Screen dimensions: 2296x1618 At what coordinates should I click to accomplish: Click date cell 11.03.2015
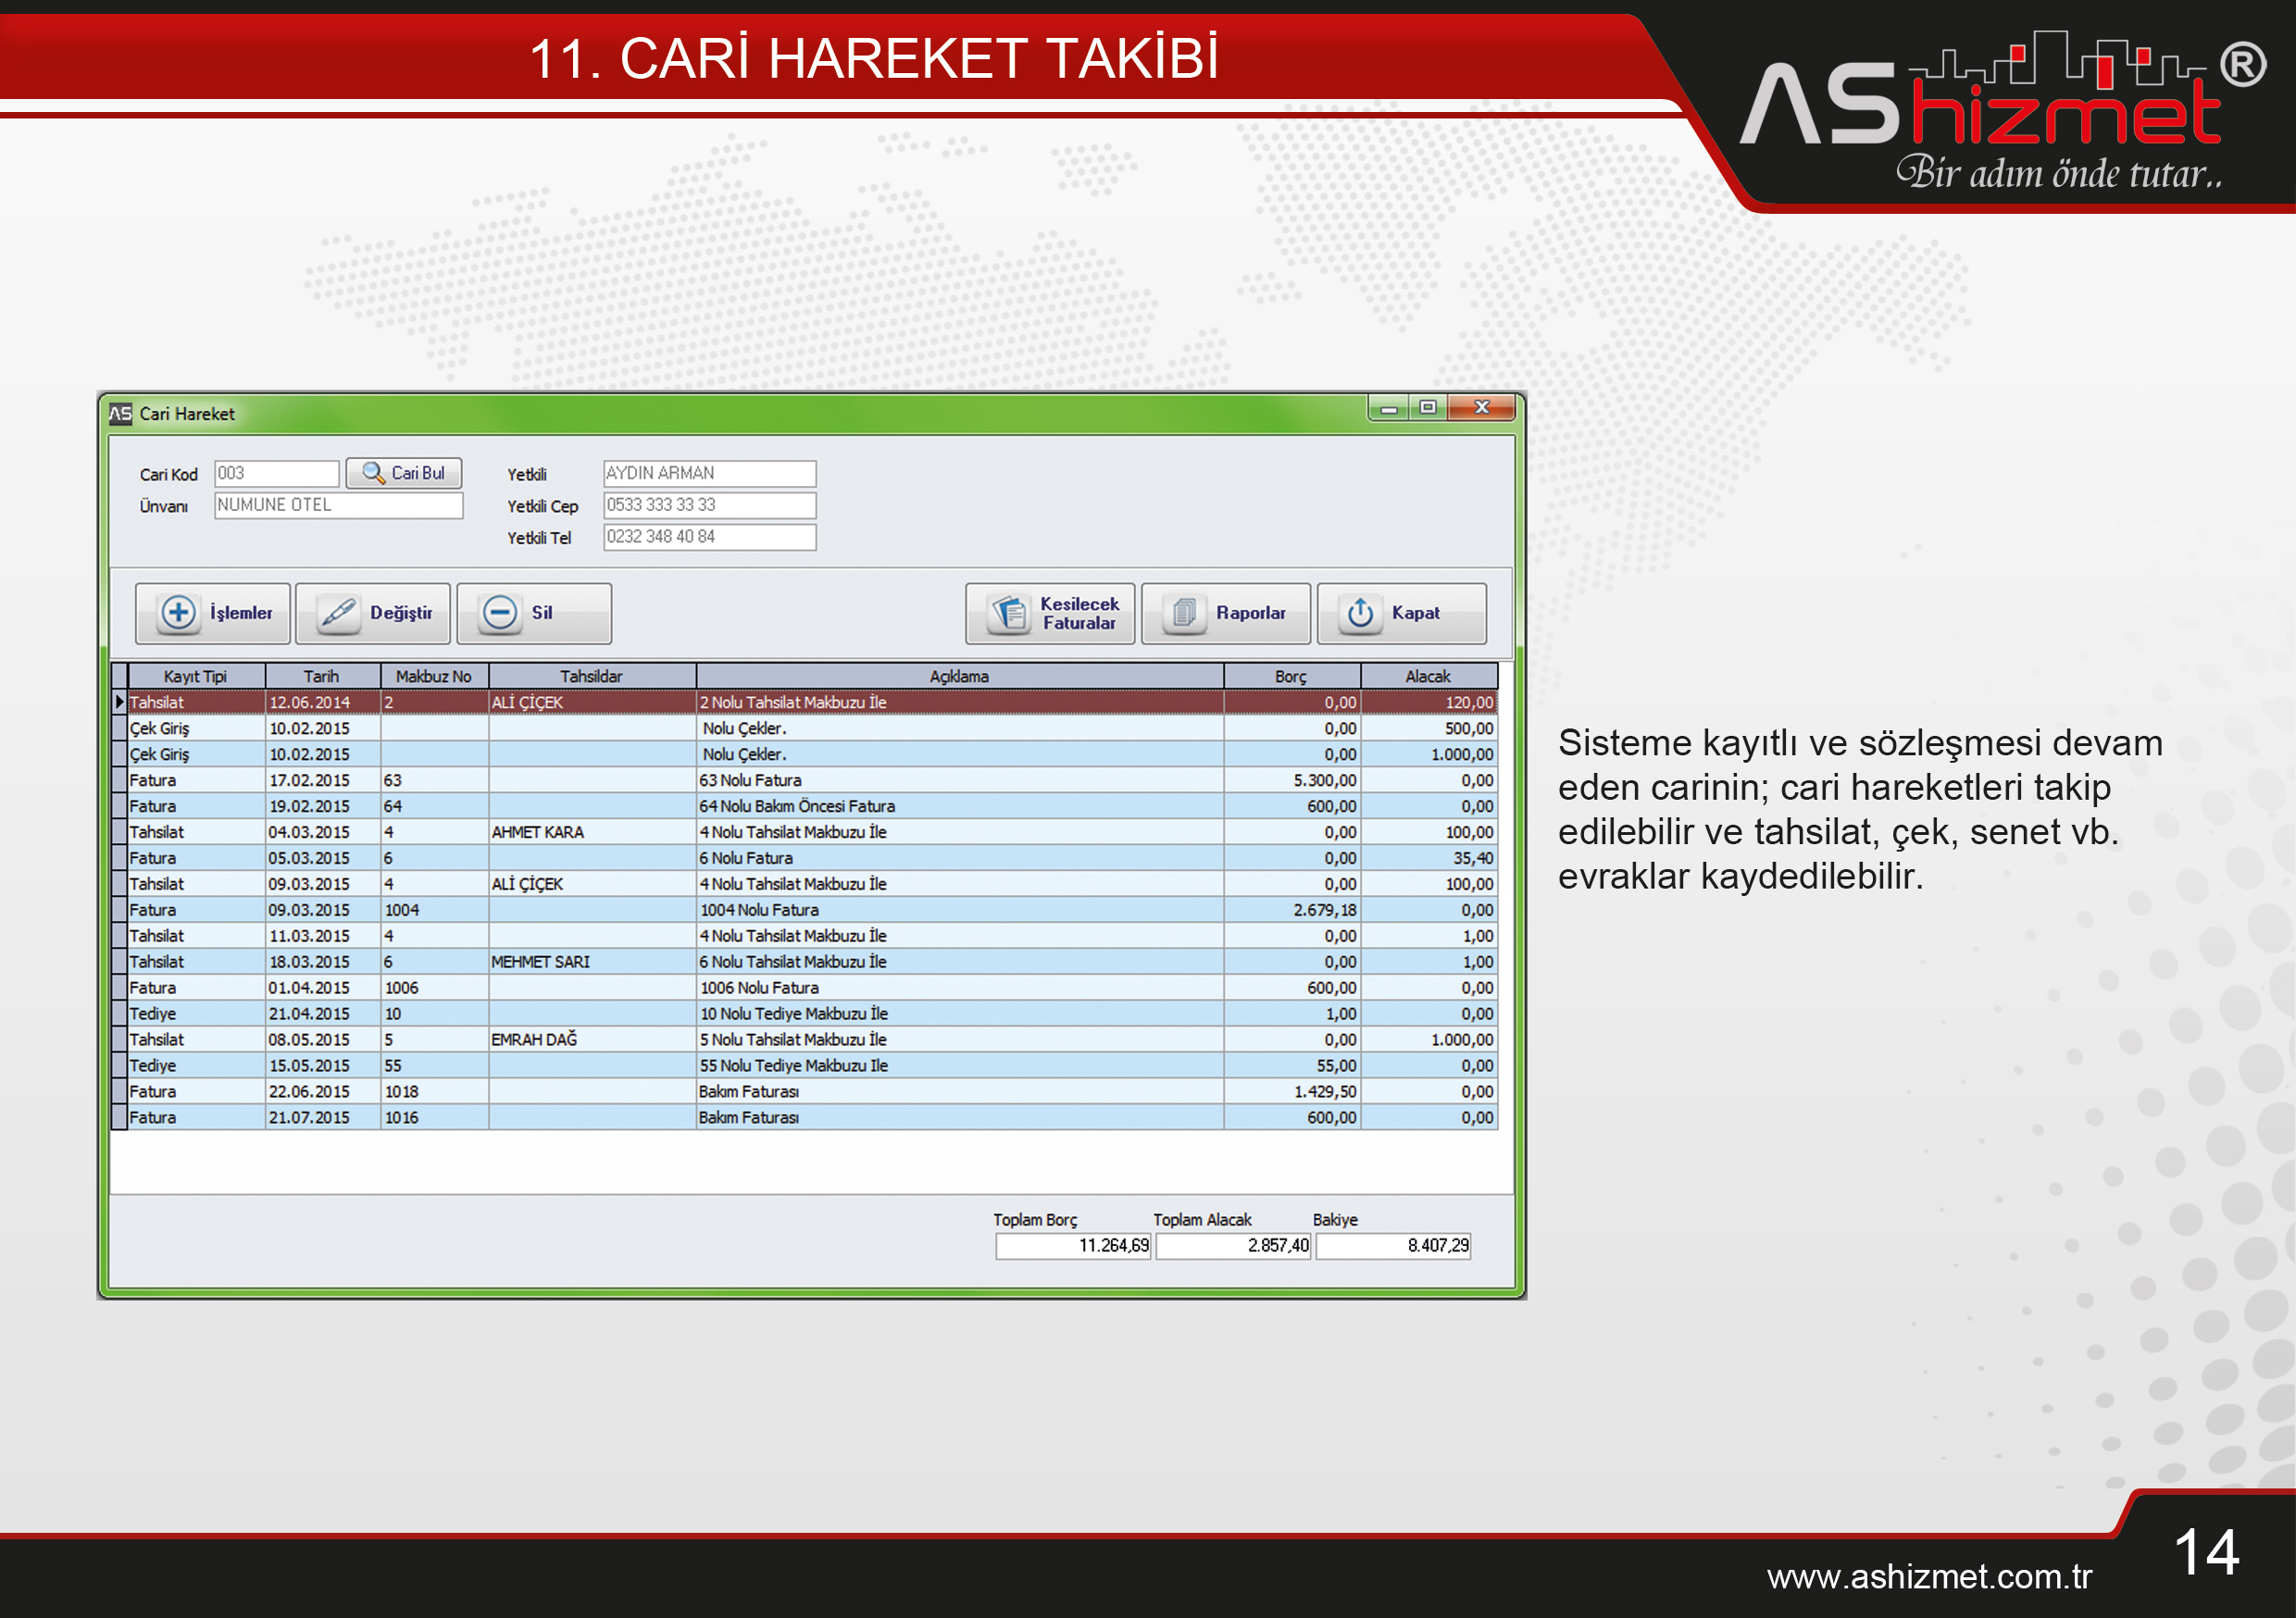coord(322,937)
